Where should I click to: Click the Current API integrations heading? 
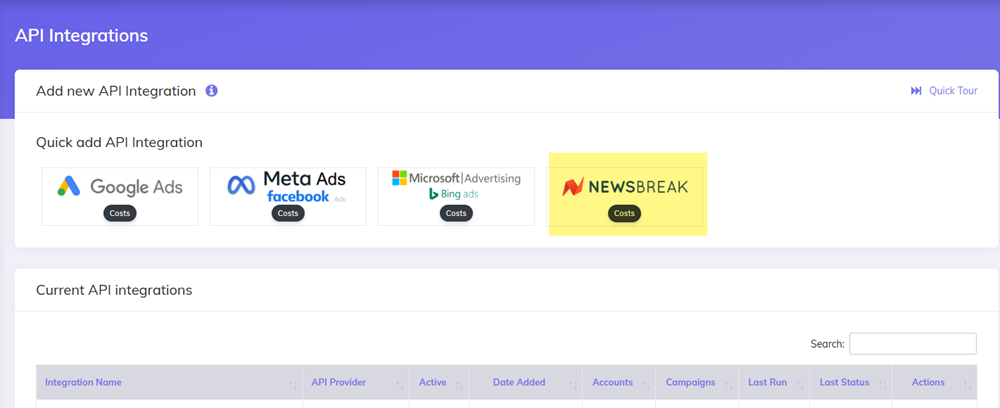114,290
